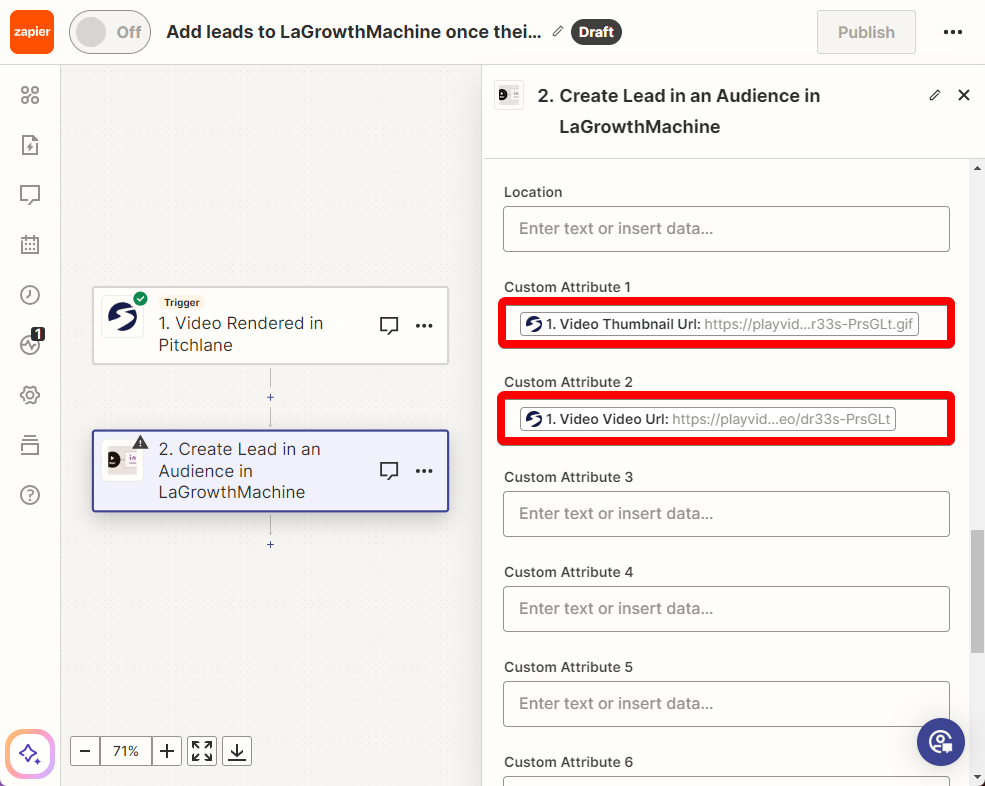The height and width of the screenshot is (786, 985).
Task: Click the Zap title text
Action: (x=354, y=32)
